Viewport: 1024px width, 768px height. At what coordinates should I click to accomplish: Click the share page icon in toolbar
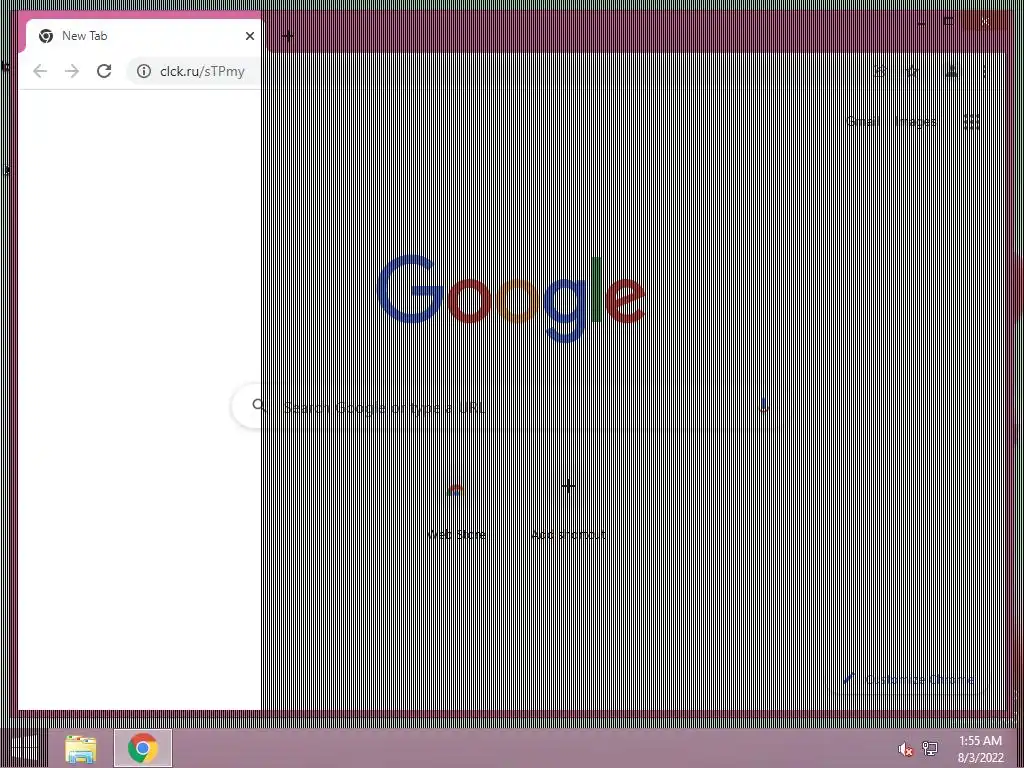pyautogui.click(x=880, y=71)
